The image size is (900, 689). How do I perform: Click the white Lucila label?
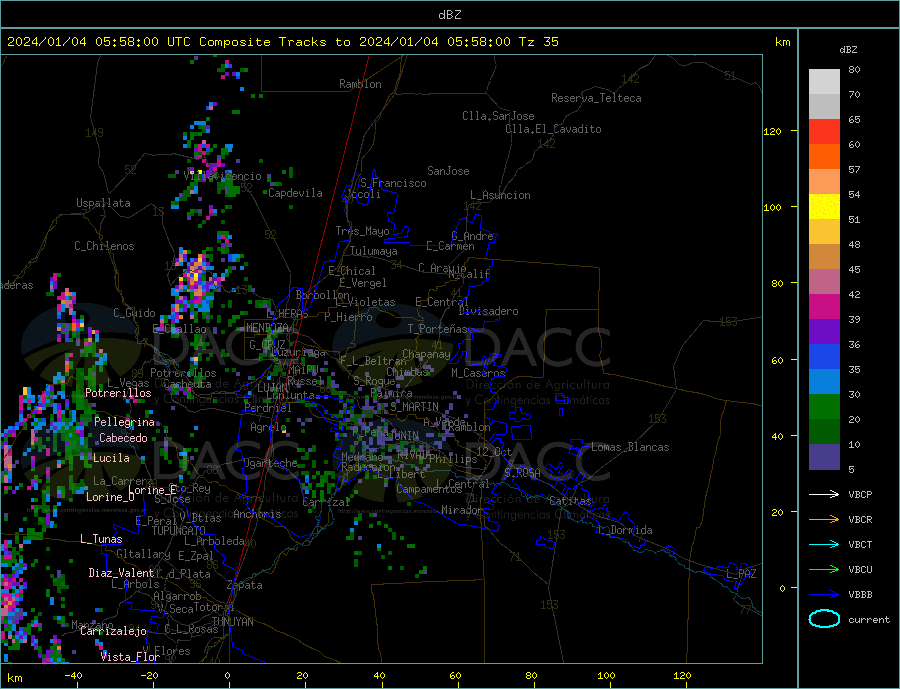click(x=111, y=458)
